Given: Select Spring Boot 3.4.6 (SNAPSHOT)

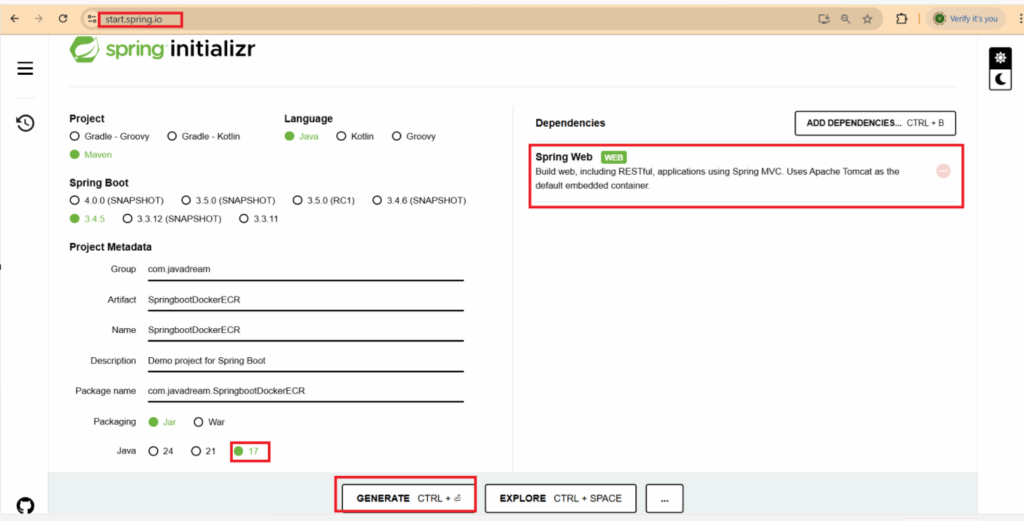Looking at the screenshot, I should pos(419,200).
